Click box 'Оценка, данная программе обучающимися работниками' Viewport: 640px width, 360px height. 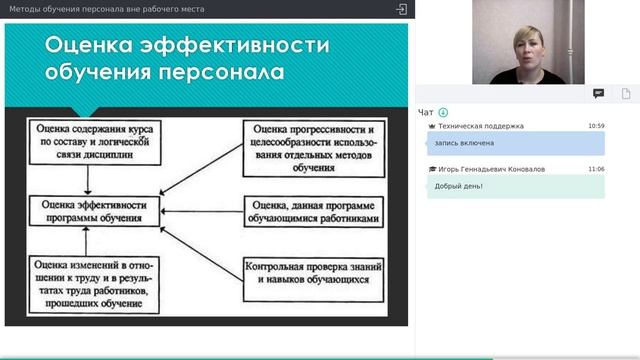(313, 211)
